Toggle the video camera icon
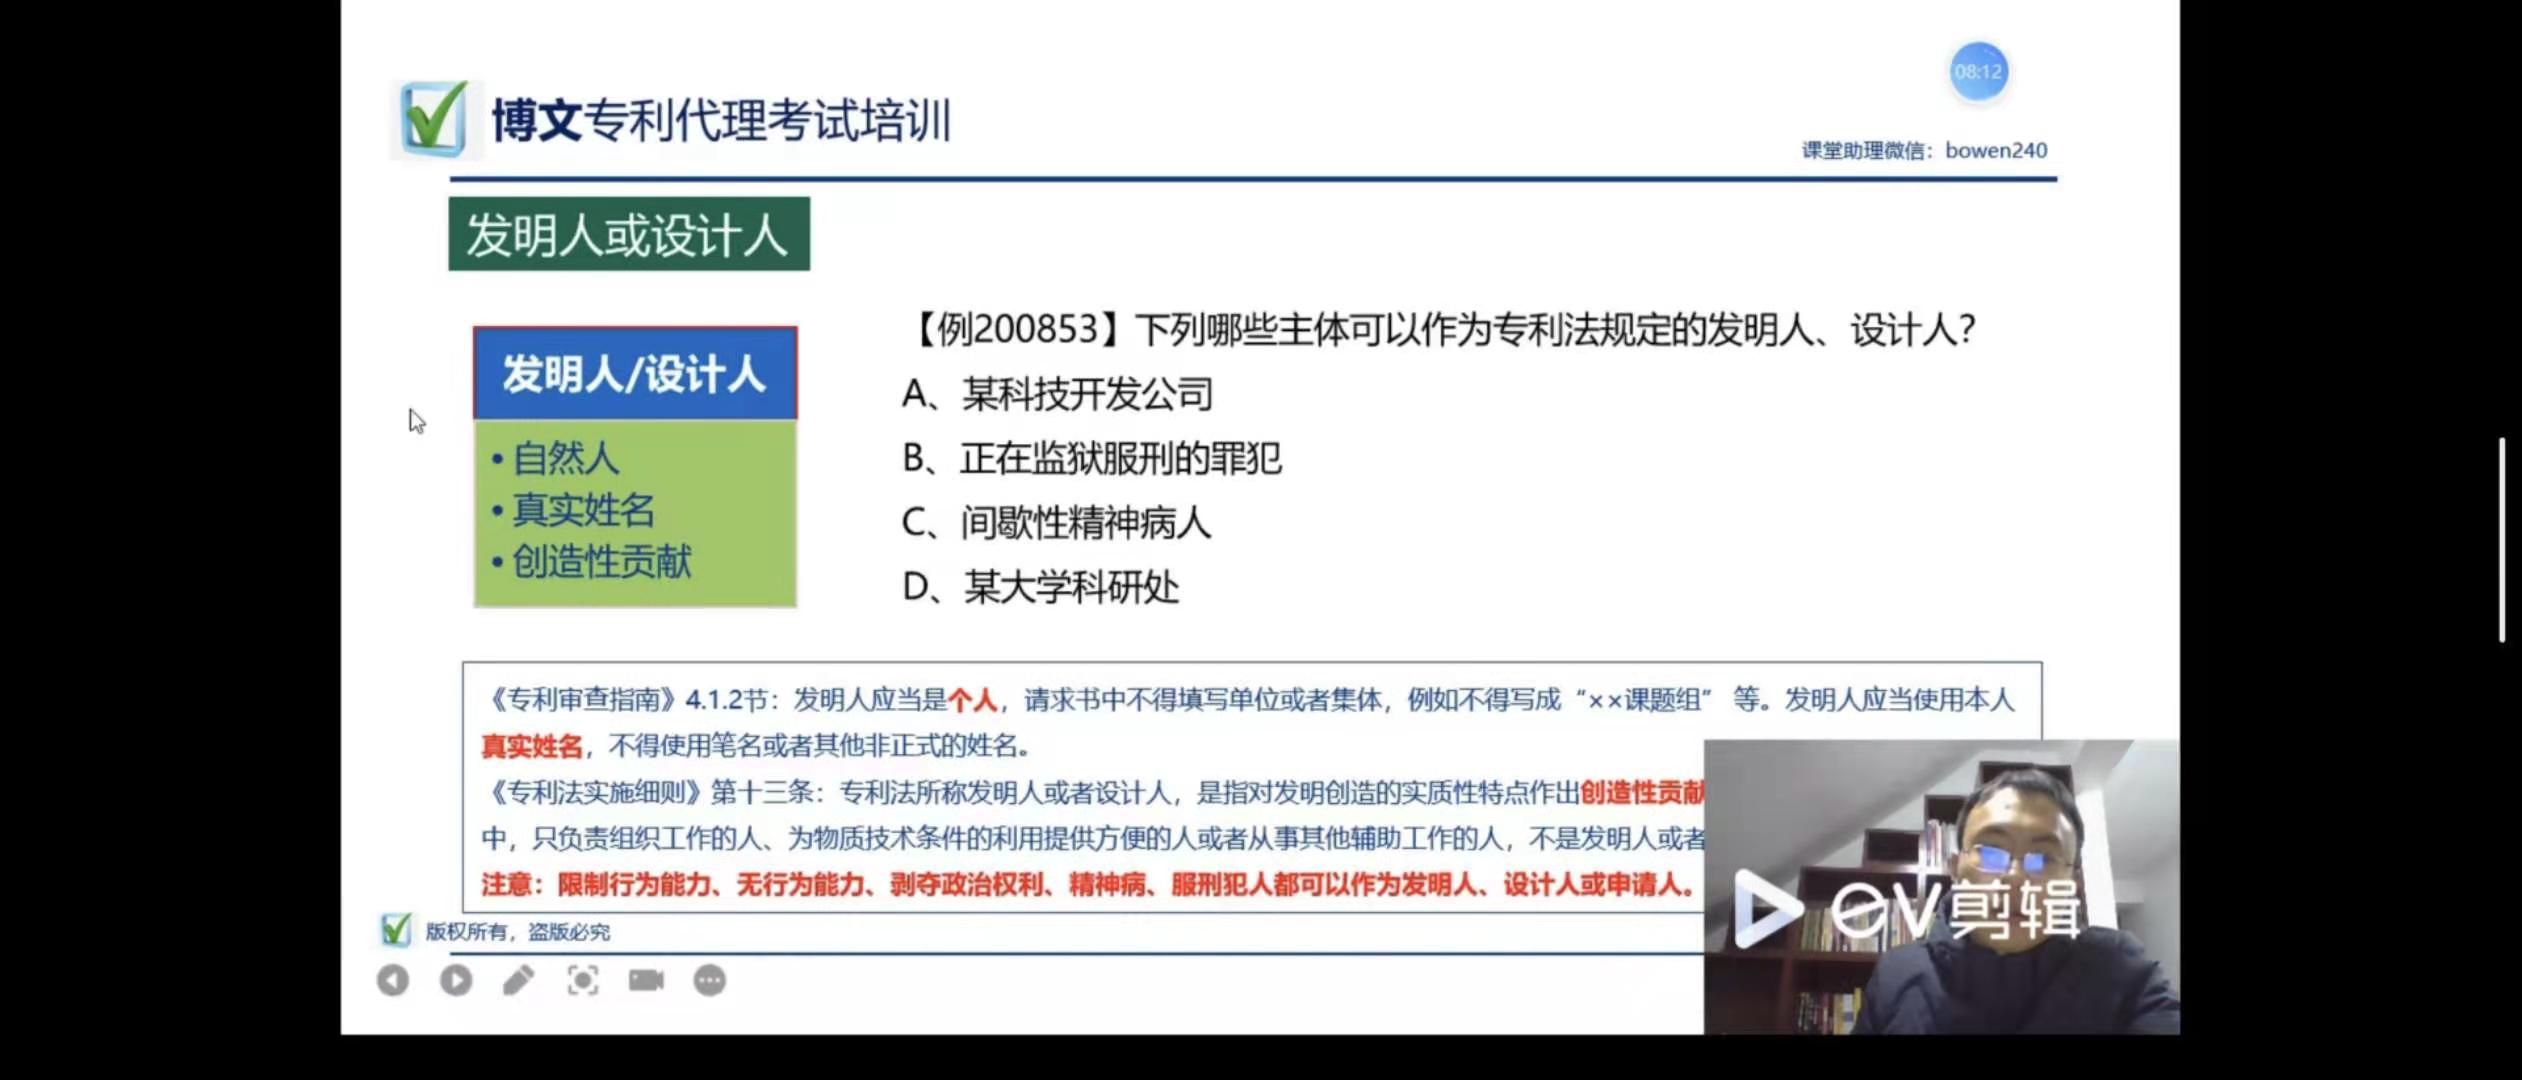 [646, 981]
